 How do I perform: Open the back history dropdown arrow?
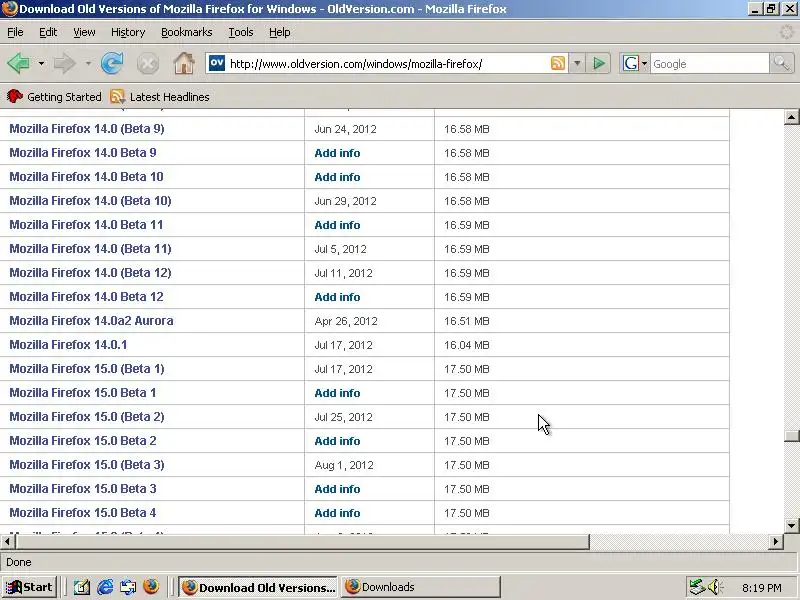pyautogui.click(x=41, y=64)
